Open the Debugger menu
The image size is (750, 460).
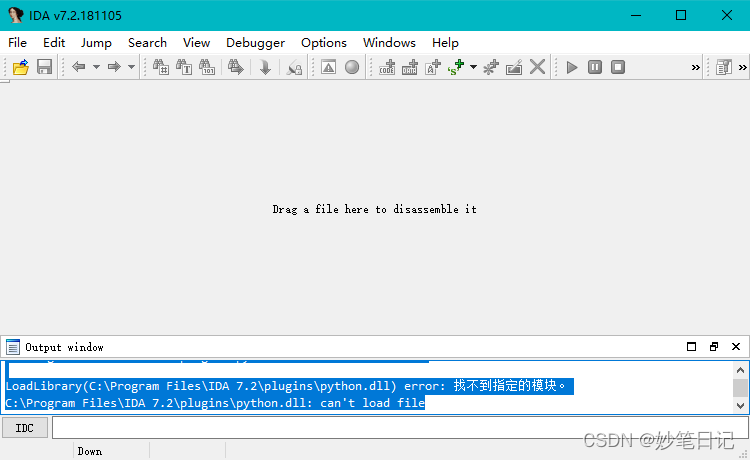click(255, 43)
